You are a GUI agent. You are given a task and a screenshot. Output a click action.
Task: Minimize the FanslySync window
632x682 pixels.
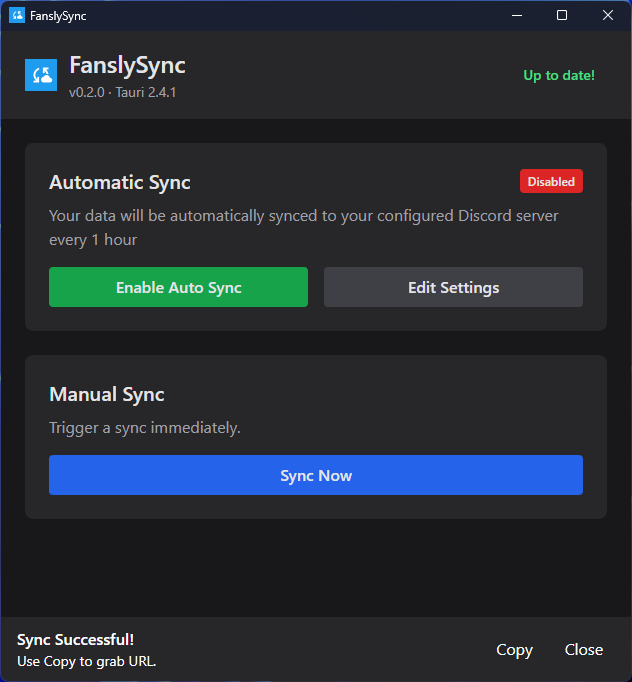(x=516, y=15)
